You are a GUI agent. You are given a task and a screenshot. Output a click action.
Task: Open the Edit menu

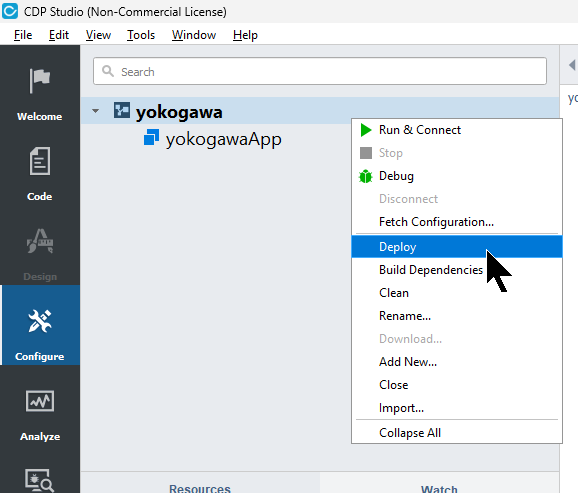tap(59, 35)
